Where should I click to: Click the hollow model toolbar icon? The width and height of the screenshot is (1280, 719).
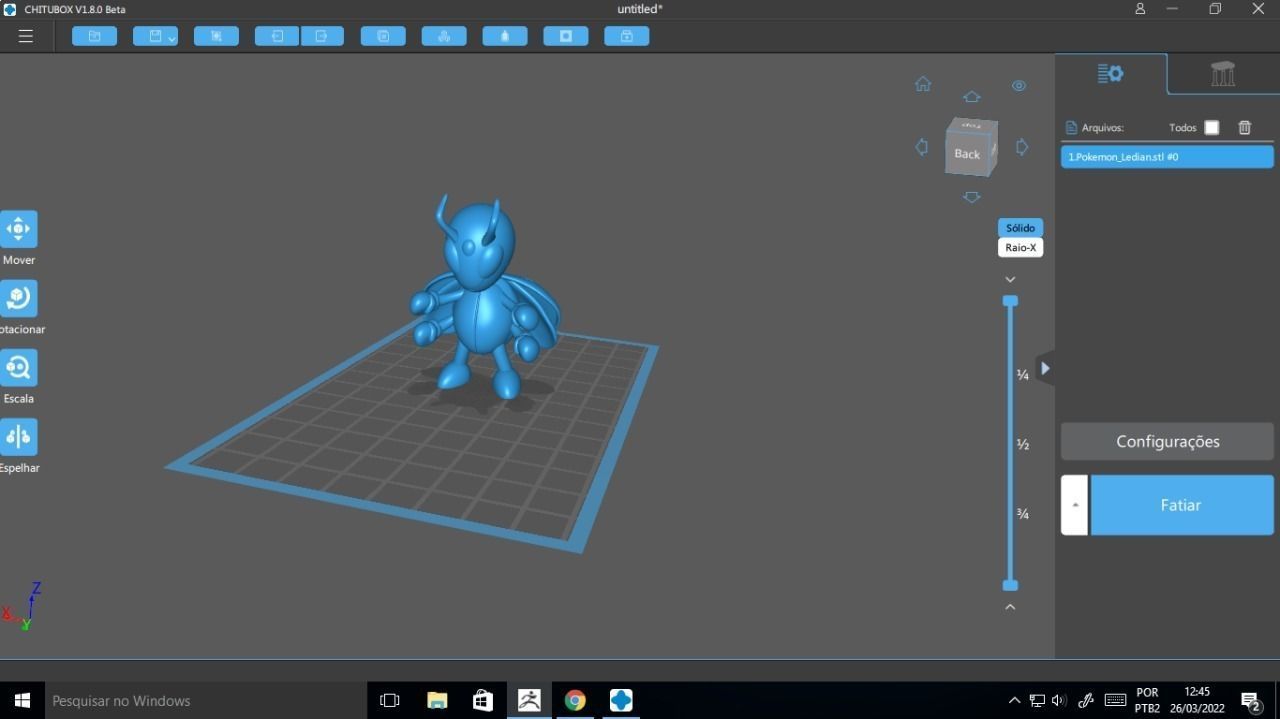point(566,36)
